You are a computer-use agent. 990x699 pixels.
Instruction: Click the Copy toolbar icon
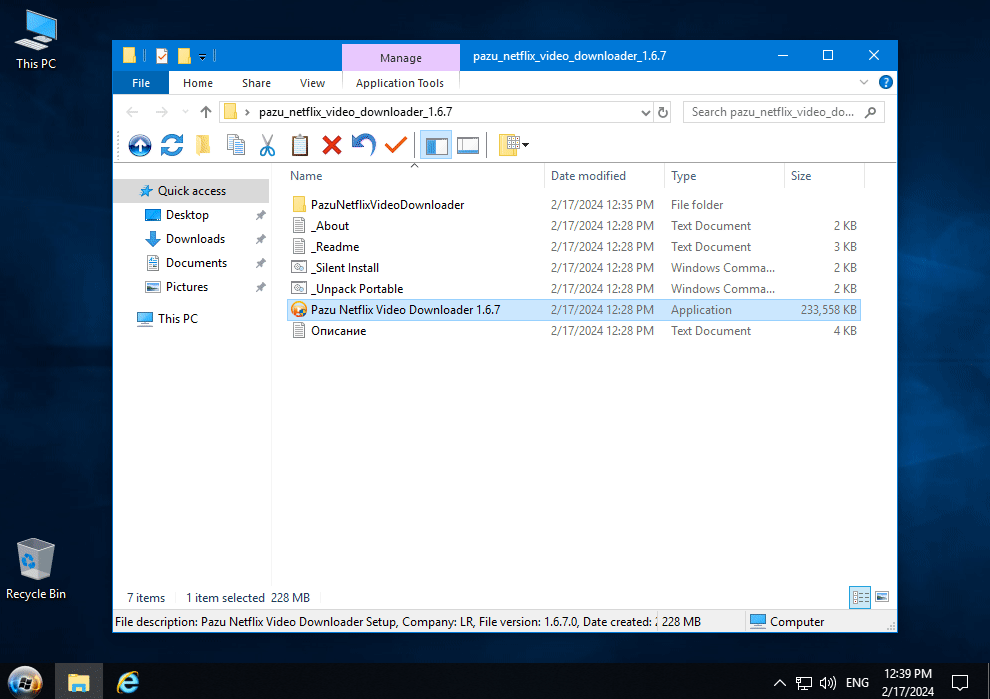[236, 145]
